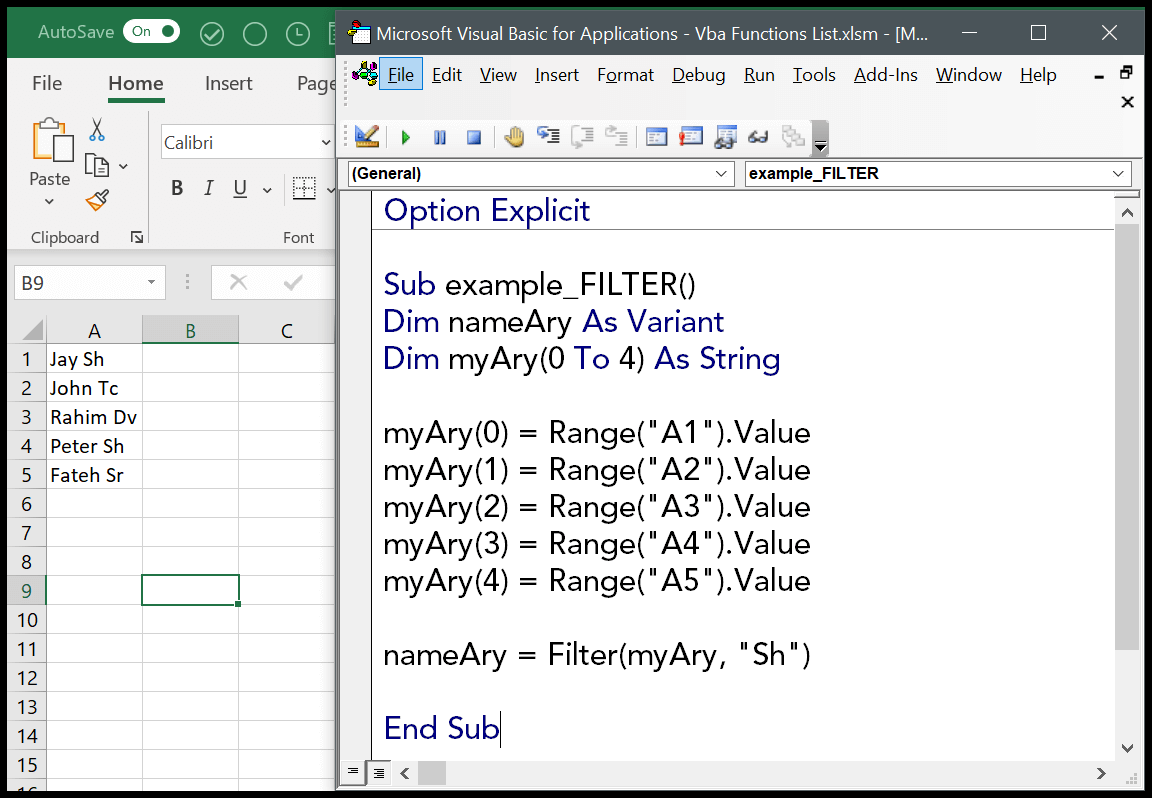Switch to Excel's Insert ribbon tab
The width and height of the screenshot is (1152, 798).
point(228,83)
